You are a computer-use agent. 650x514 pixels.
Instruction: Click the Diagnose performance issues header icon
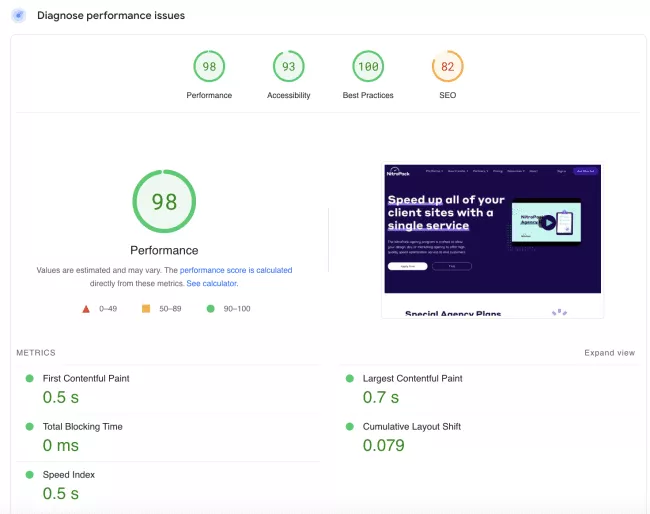pyautogui.click(x=18, y=16)
